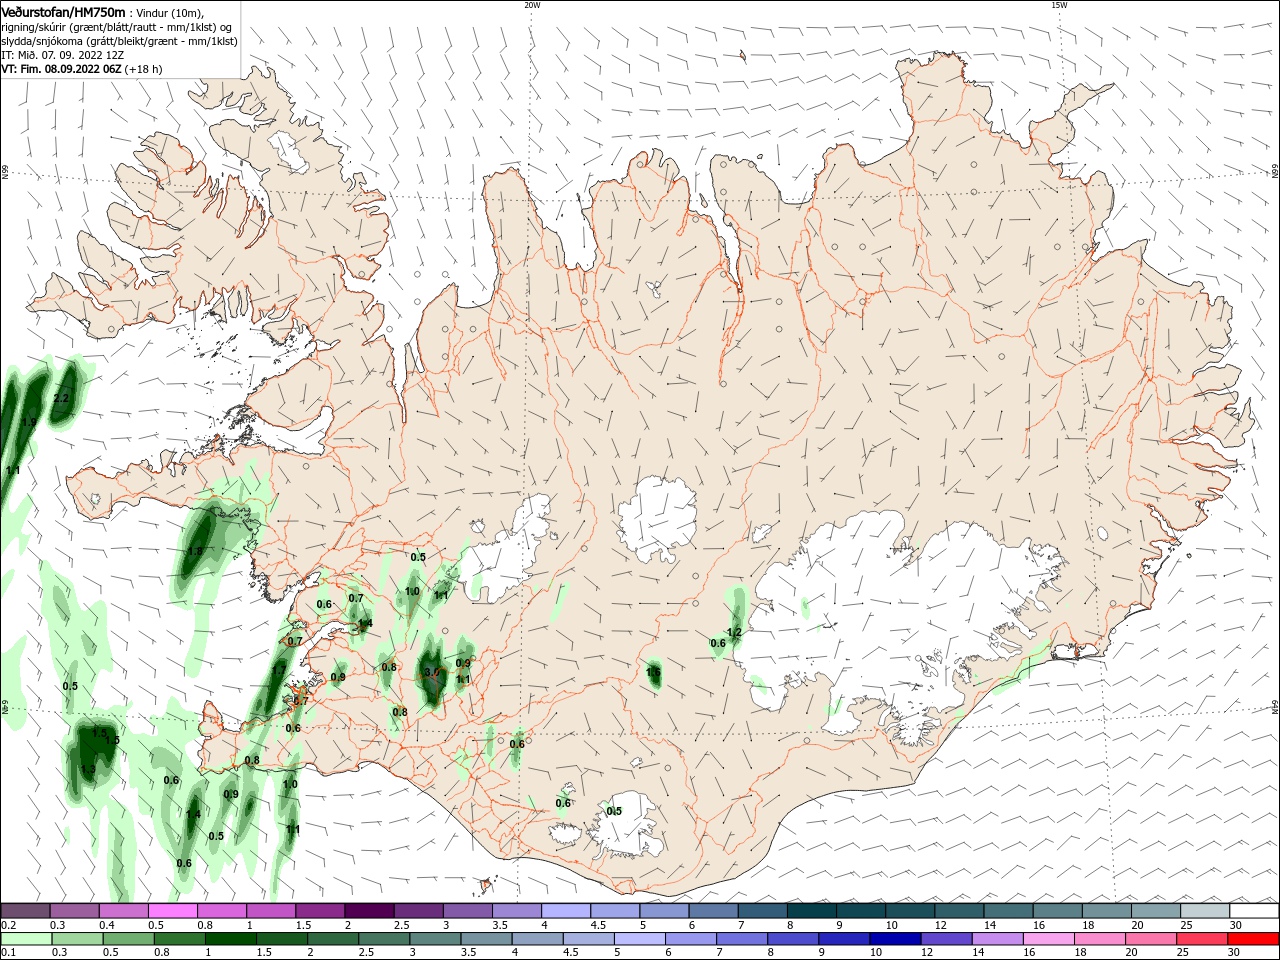Image resolution: width=1280 pixels, height=960 pixels.
Task: Click the '20W' longitude label
Action: click(x=532, y=5)
